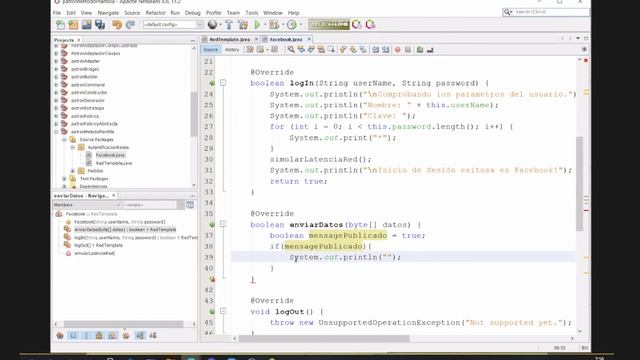Click the Shift Line Right editor icon
The image size is (640, 360).
click(x=385, y=49)
